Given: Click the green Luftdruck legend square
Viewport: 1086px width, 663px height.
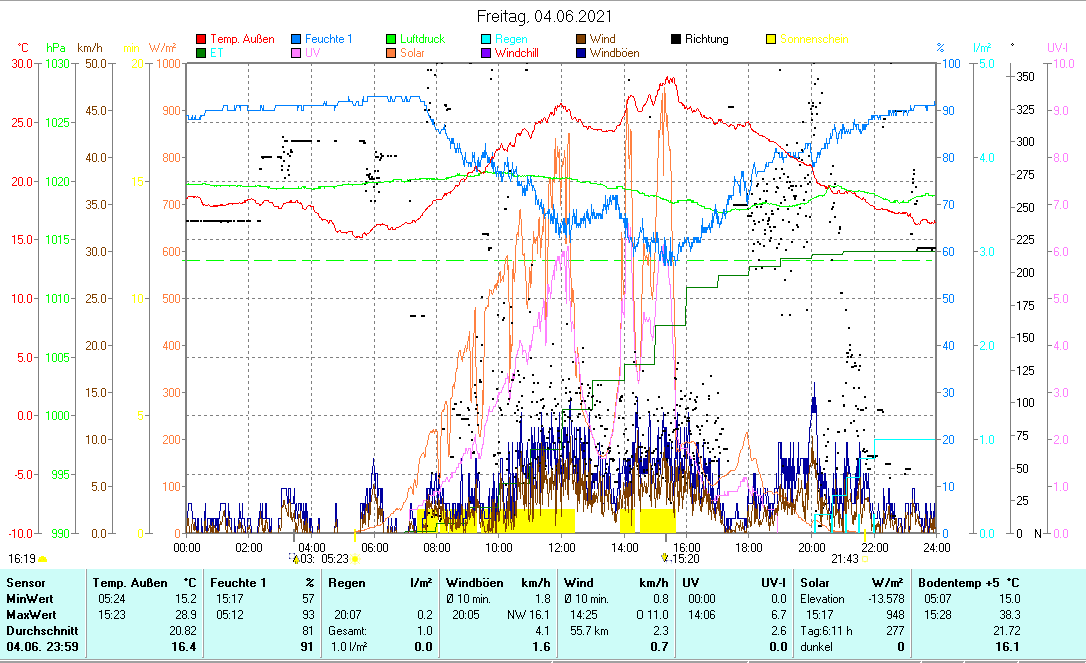Looking at the screenshot, I should pyautogui.click(x=392, y=40).
